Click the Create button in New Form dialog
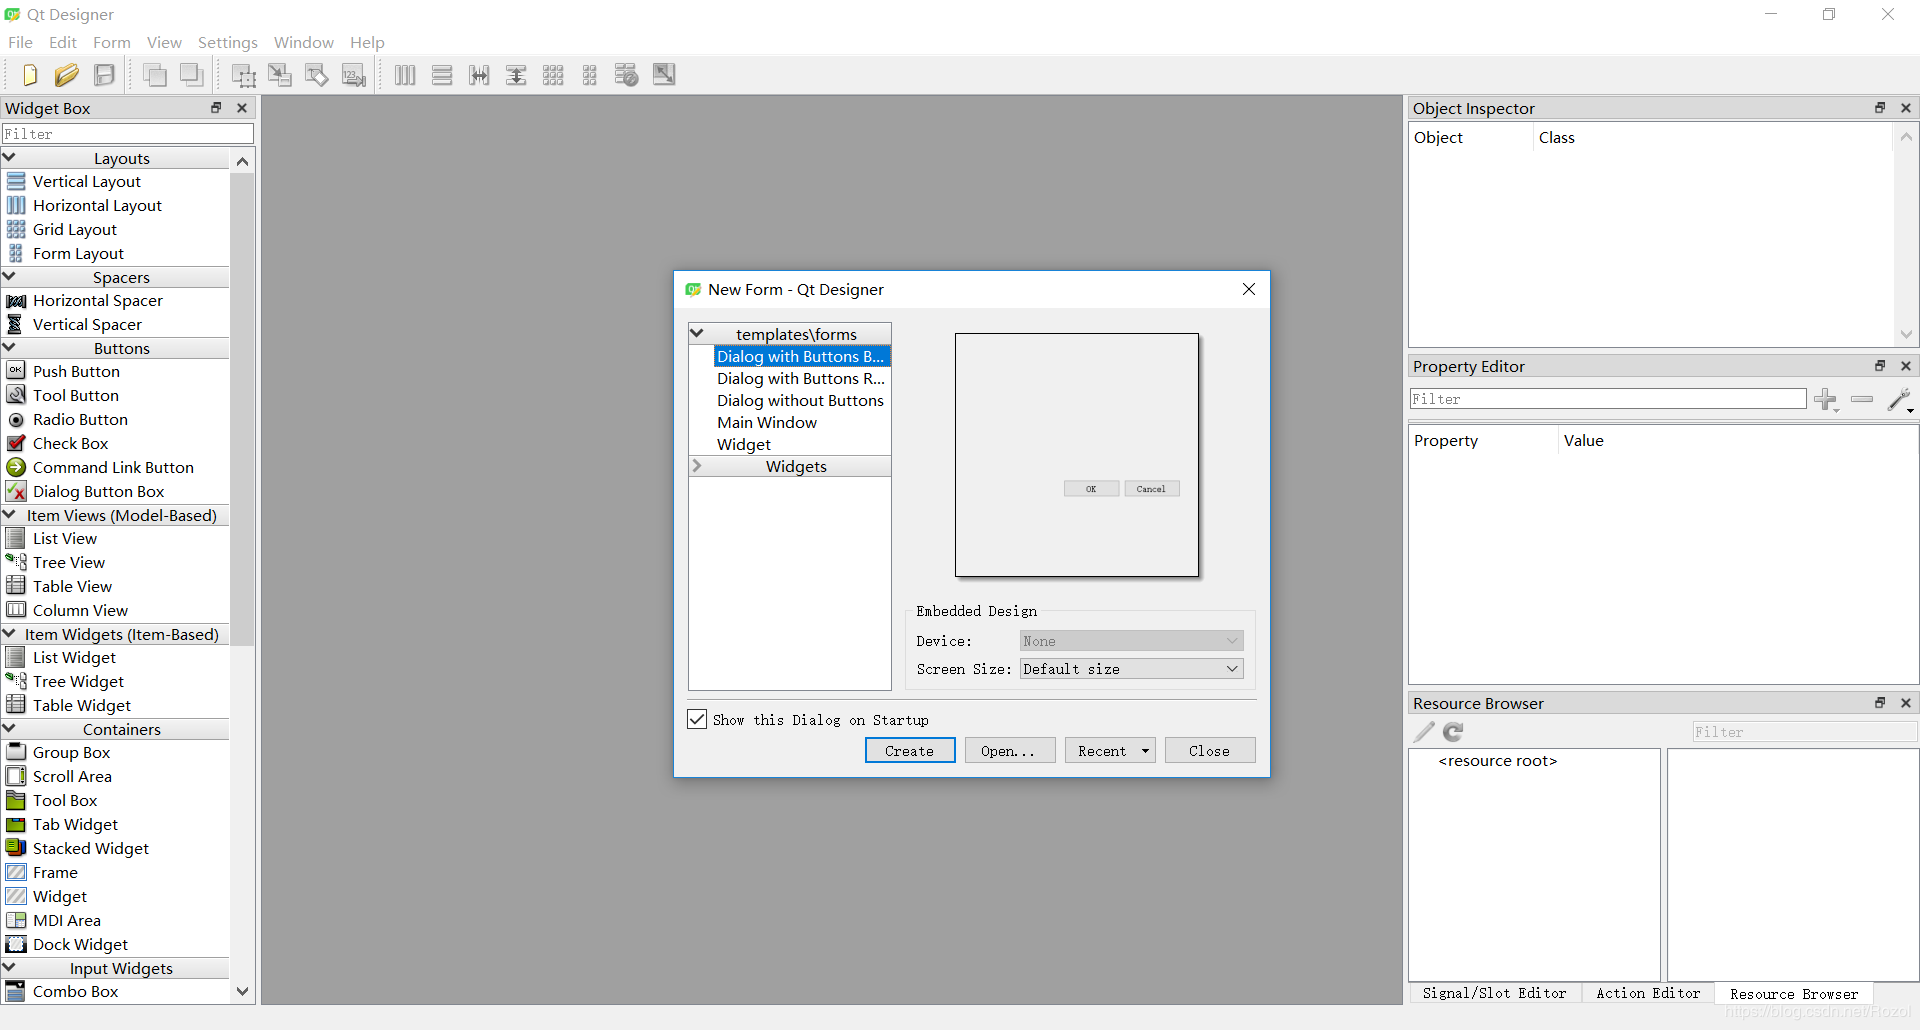Image resolution: width=1920 pixels, height=1030 pixels. [x=909, y=750]
